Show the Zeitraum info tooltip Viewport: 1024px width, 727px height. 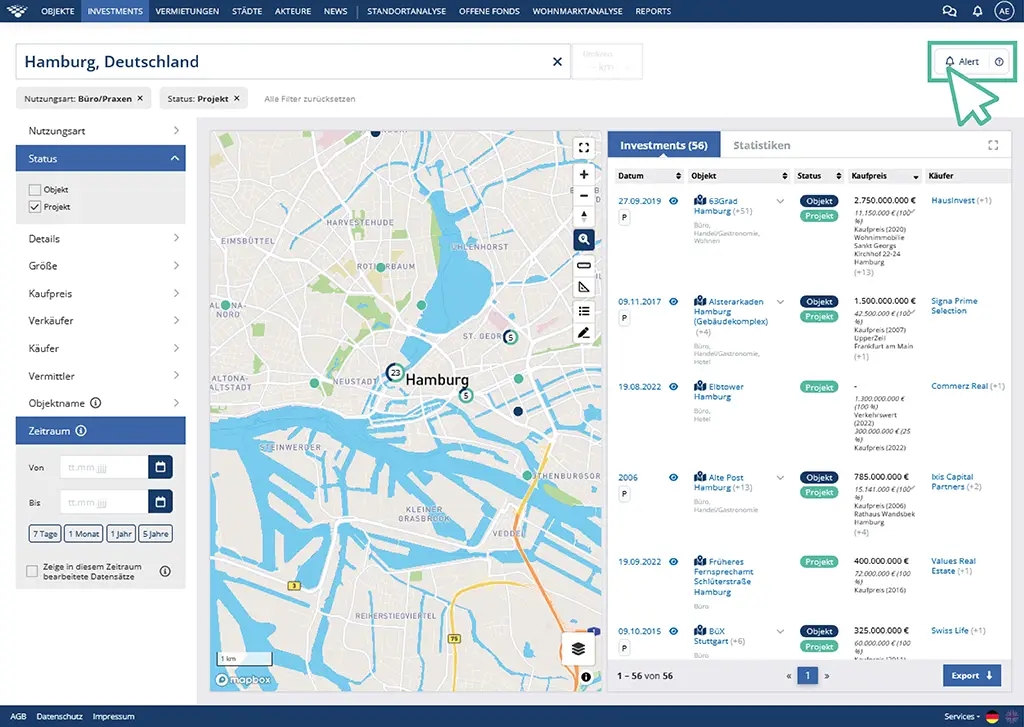81,431
